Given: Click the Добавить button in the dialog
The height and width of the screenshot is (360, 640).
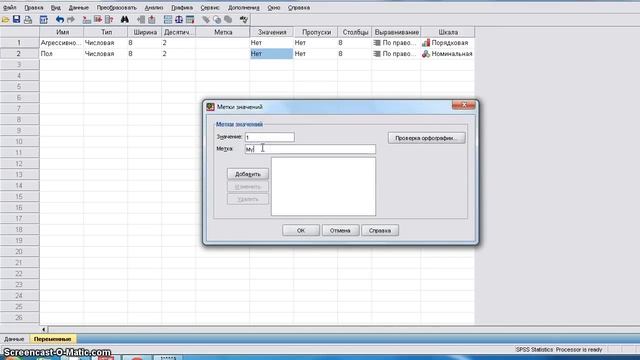Looking at the screenshot, I should point(248,174).
